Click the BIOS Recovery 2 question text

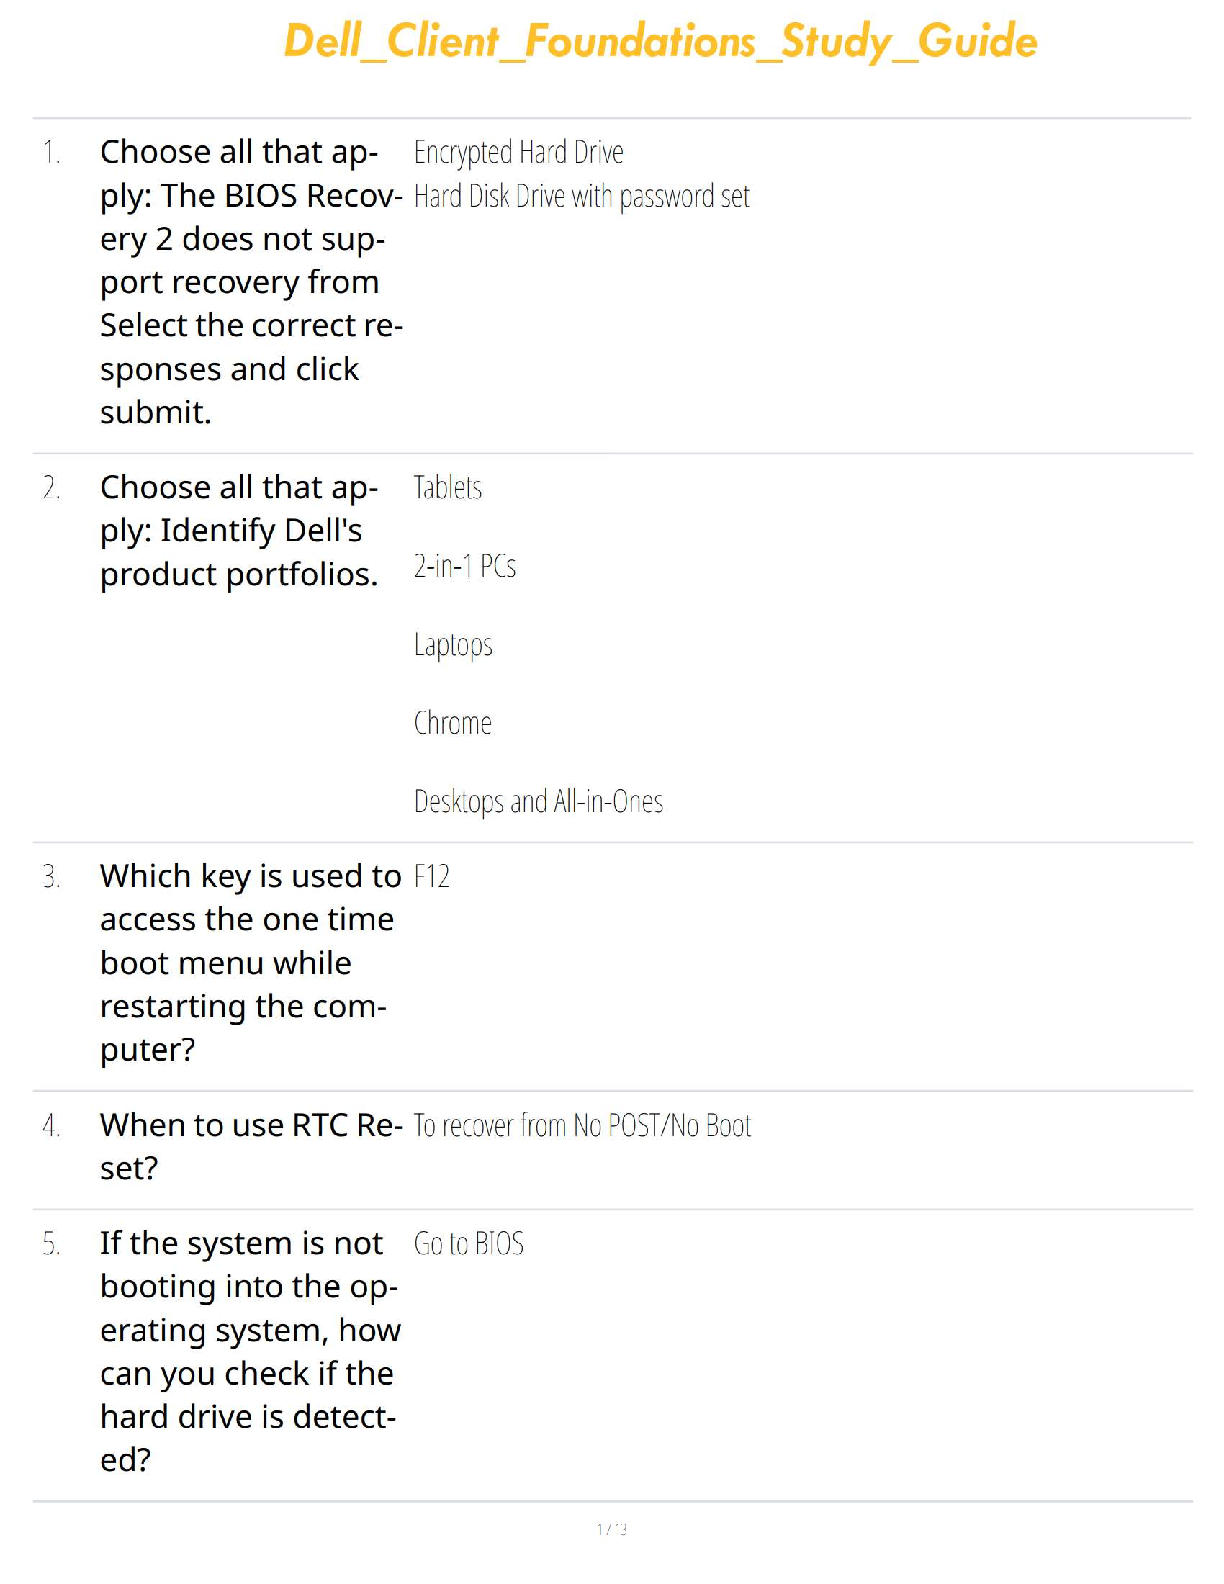click(x=250, y=282)
